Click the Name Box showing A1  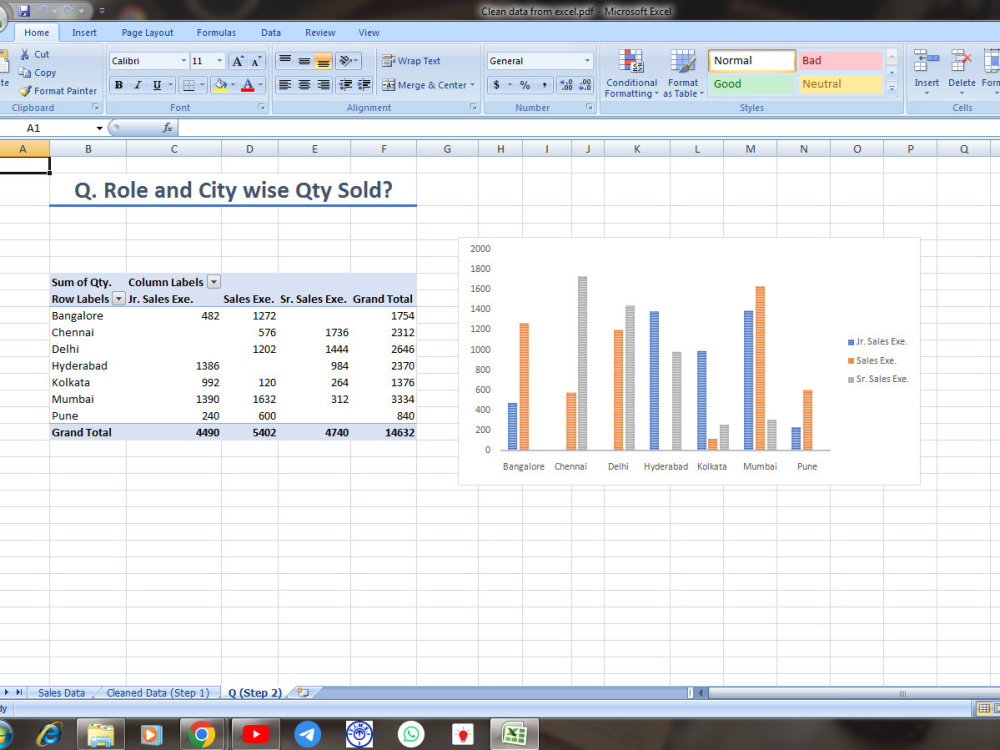(x=52, y=128)
